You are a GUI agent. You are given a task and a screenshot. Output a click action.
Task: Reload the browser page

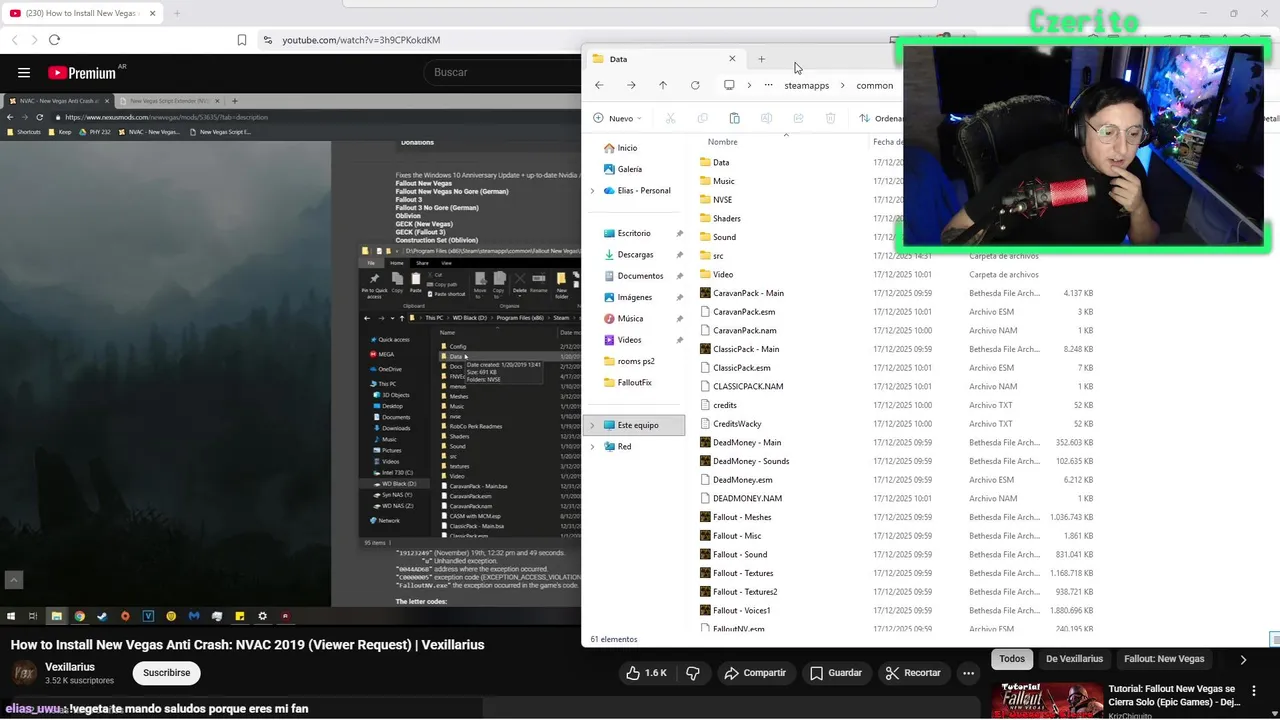tap(54, 40)
